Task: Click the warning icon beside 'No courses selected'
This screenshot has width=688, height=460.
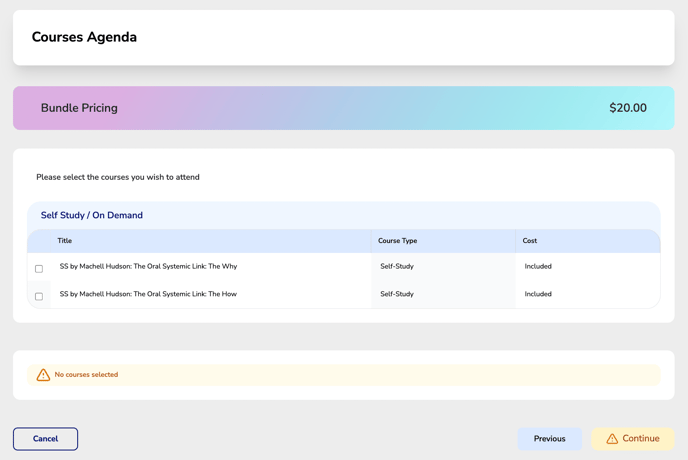Action: [43, 375]
